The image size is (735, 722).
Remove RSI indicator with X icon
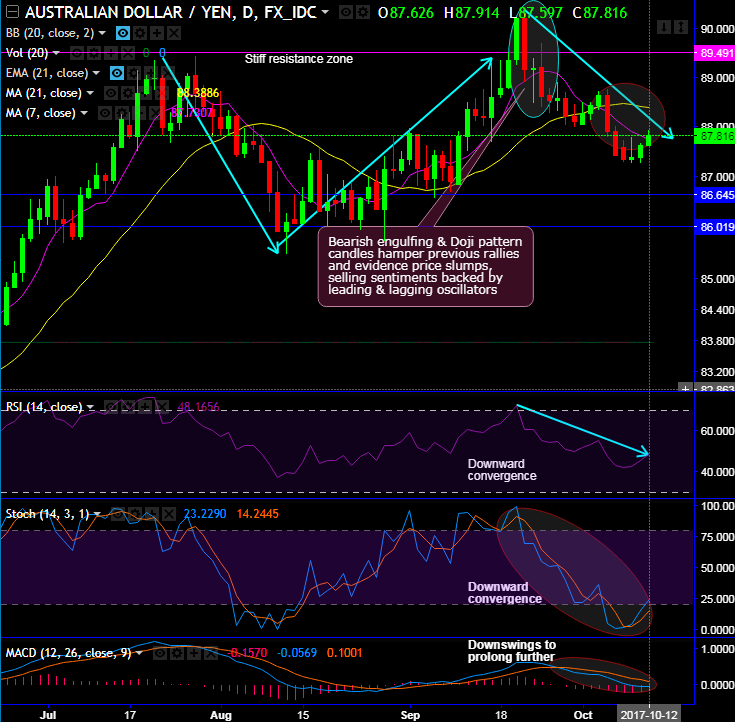[x=161, y=407]
